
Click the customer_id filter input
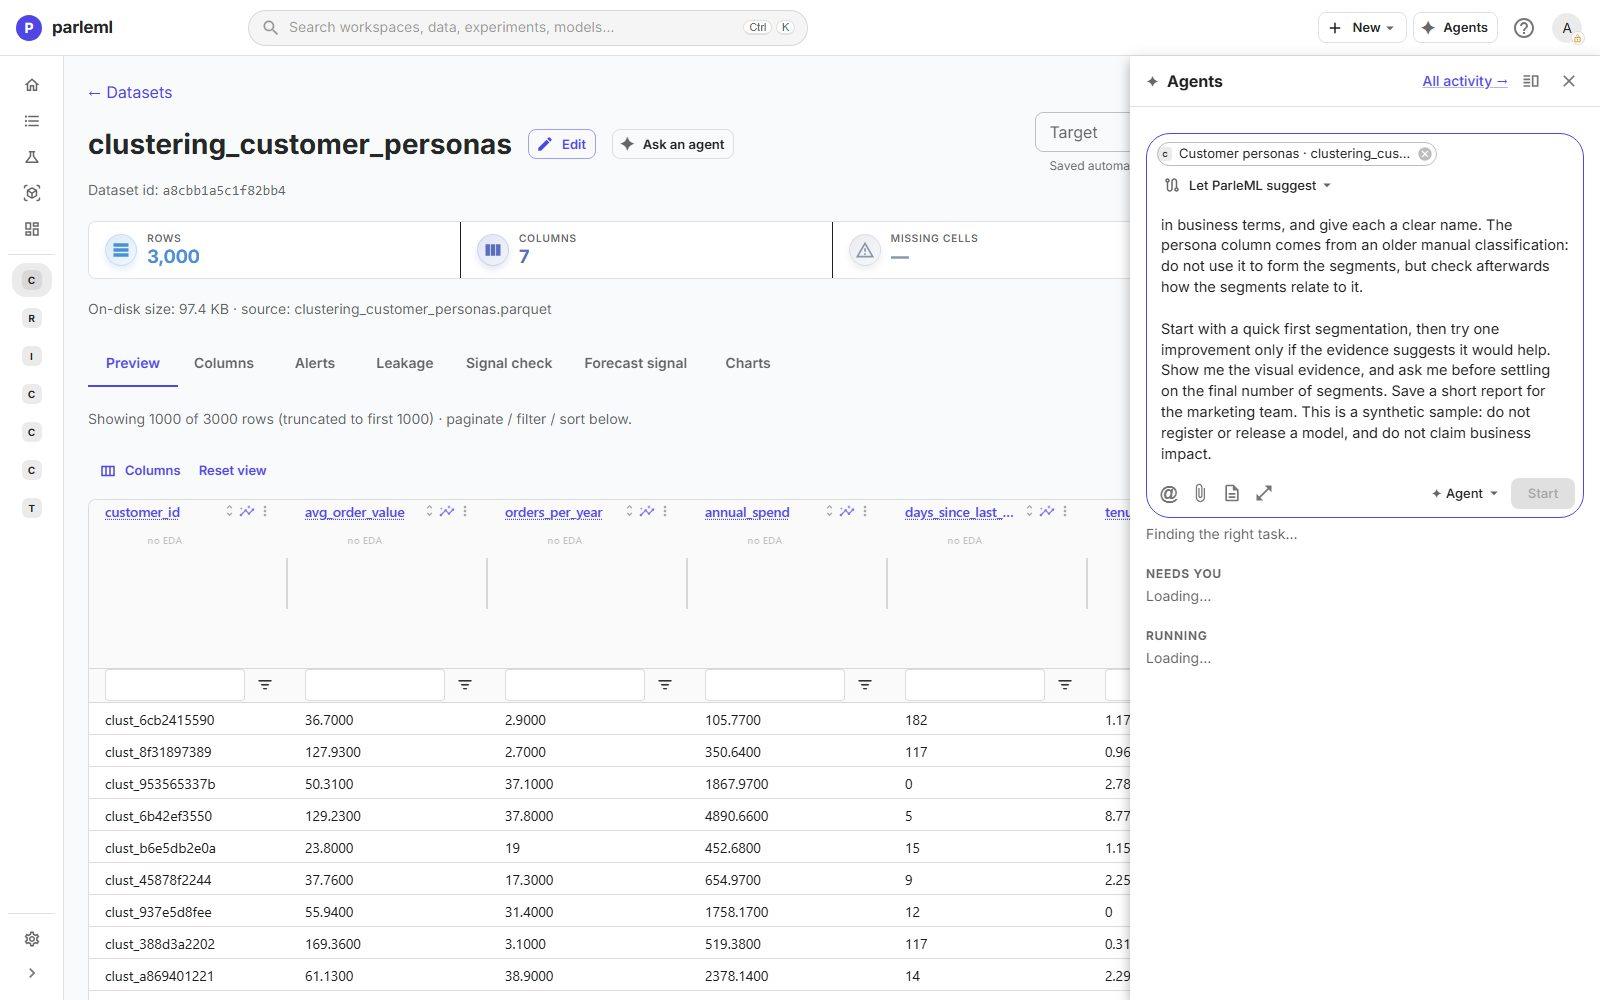click(x=175, y=685)
